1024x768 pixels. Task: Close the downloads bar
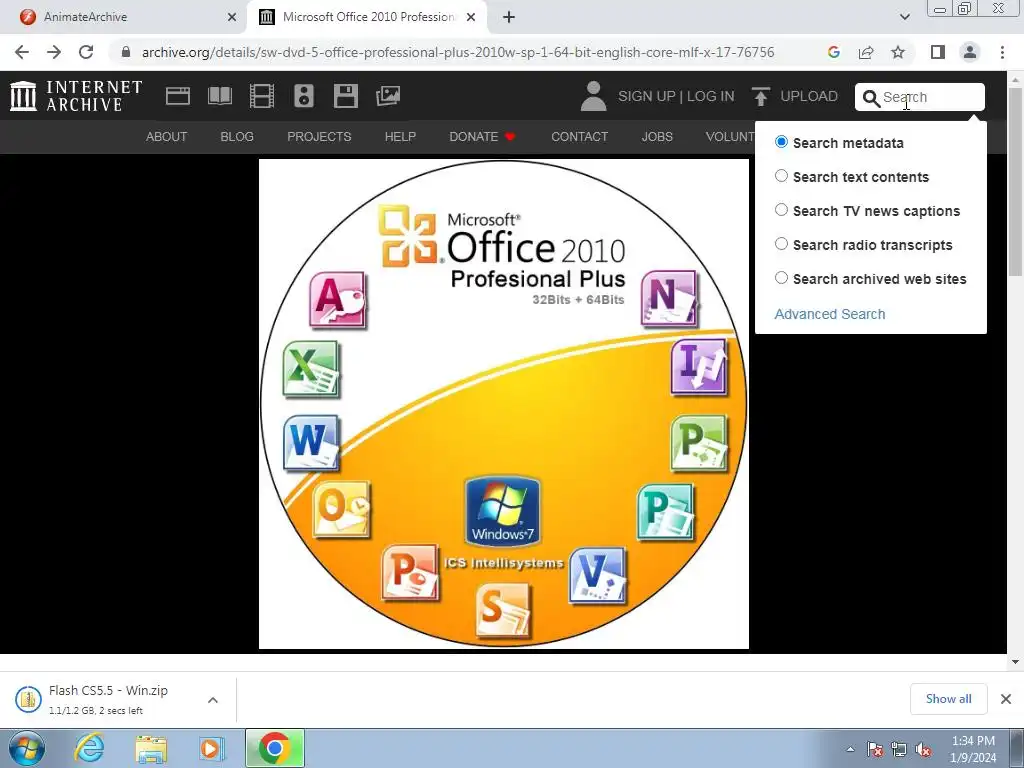point(1006,699)
